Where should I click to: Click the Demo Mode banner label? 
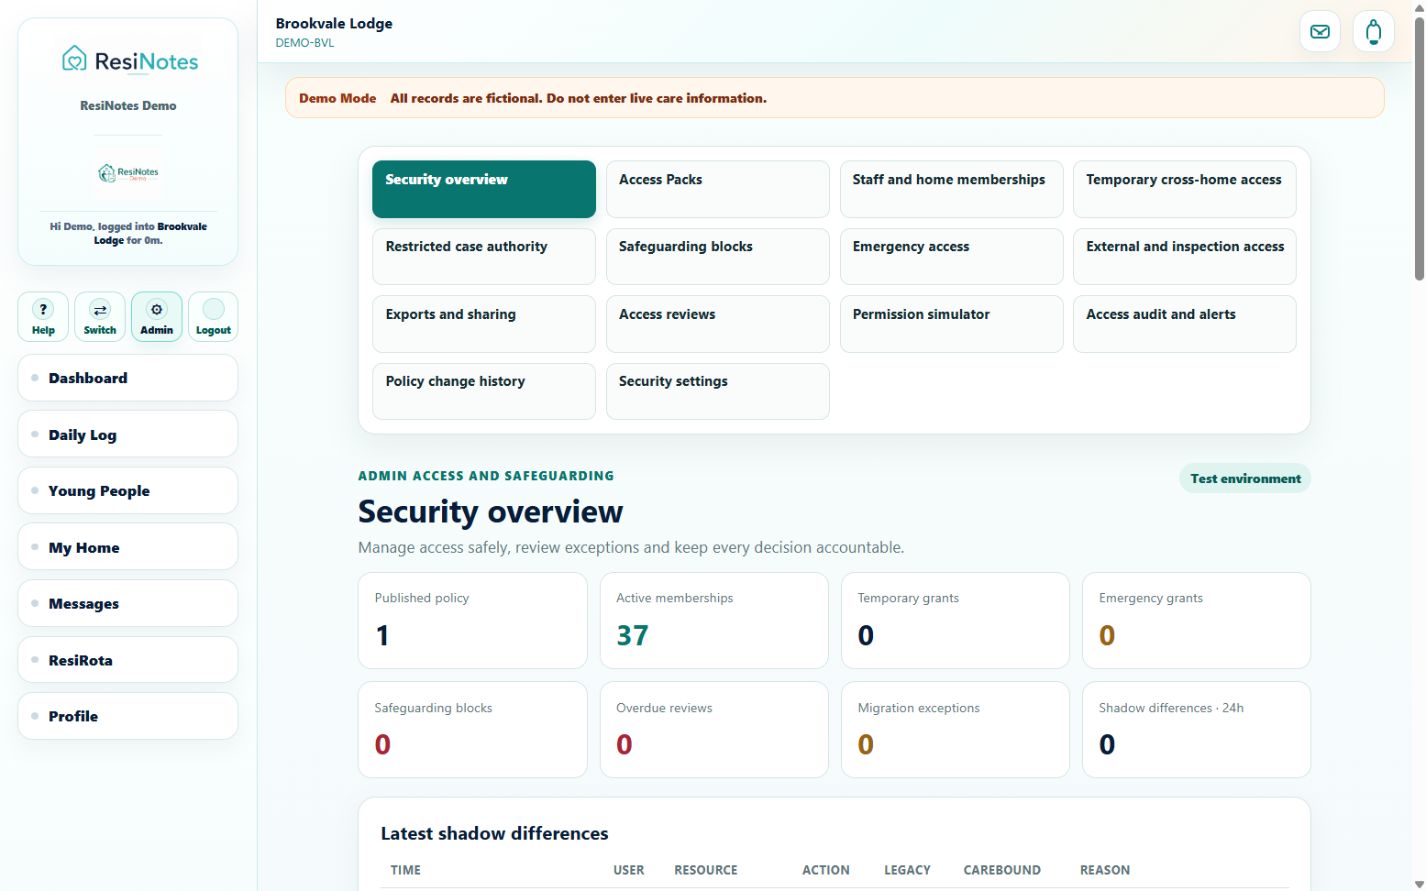click(338, 98)
